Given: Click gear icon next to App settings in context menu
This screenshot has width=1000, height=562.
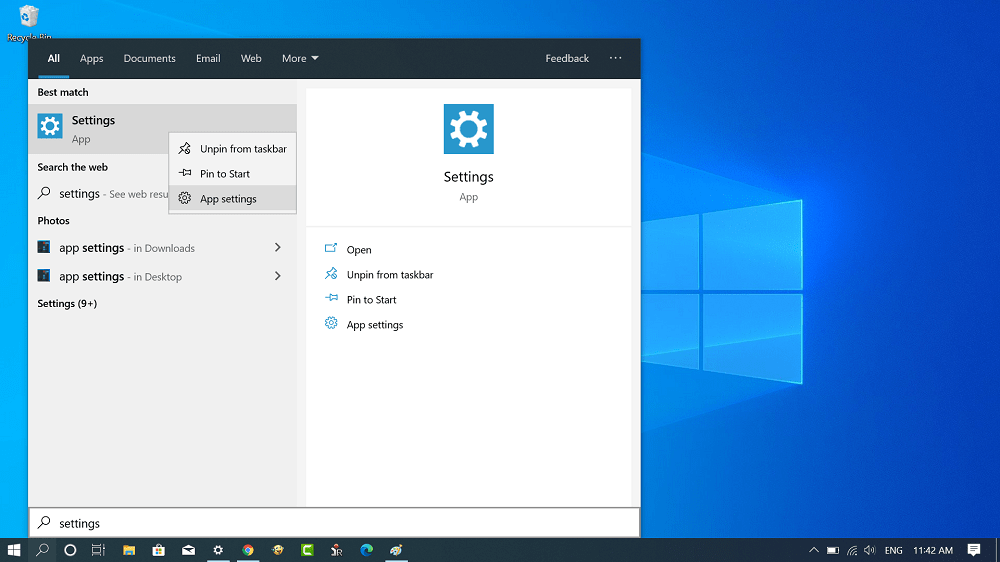Looking at the screenshot, I should [184, 198].
